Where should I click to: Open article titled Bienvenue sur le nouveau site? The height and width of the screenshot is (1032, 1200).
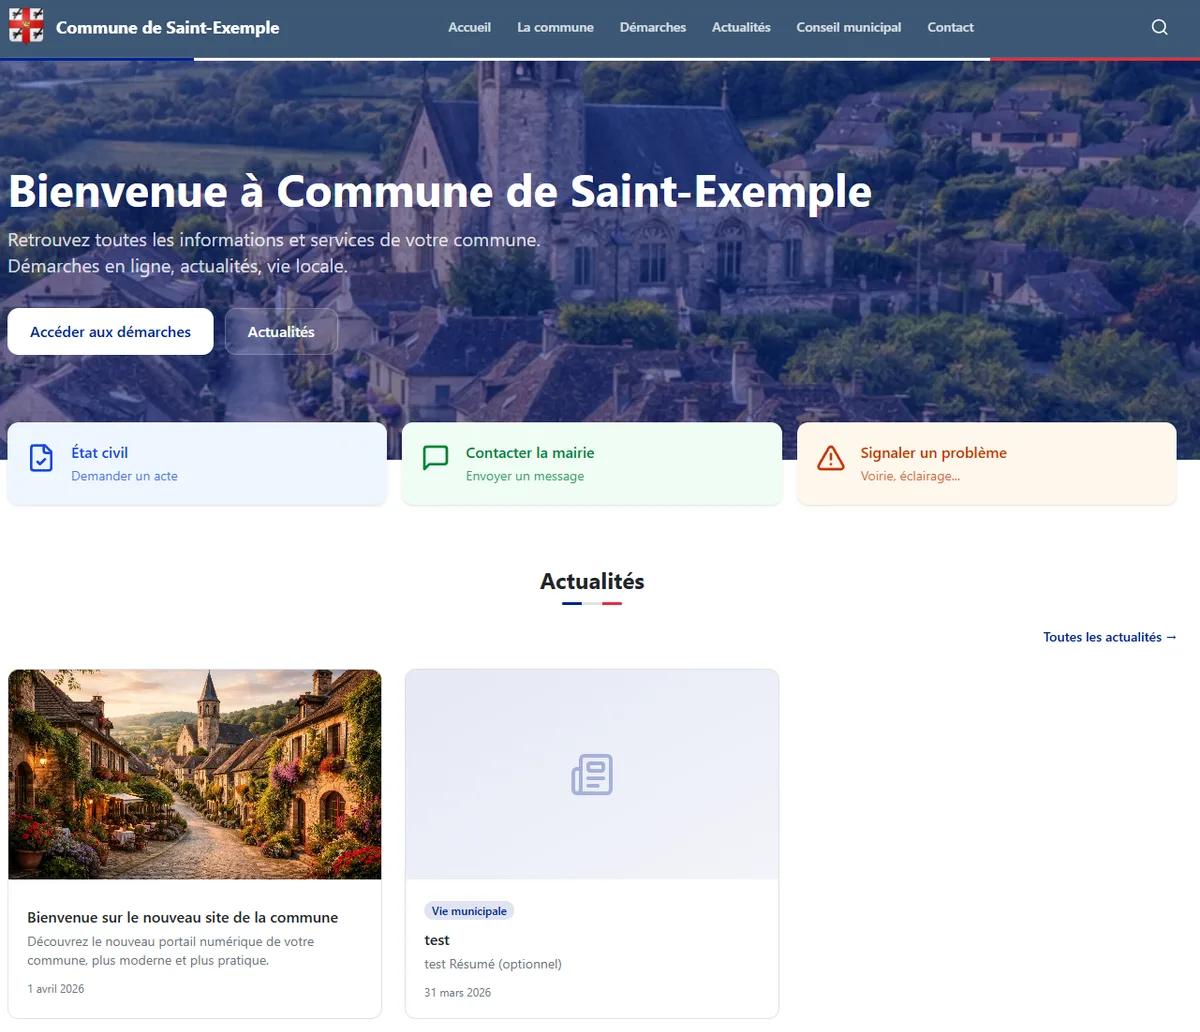[x=182, y=917]
